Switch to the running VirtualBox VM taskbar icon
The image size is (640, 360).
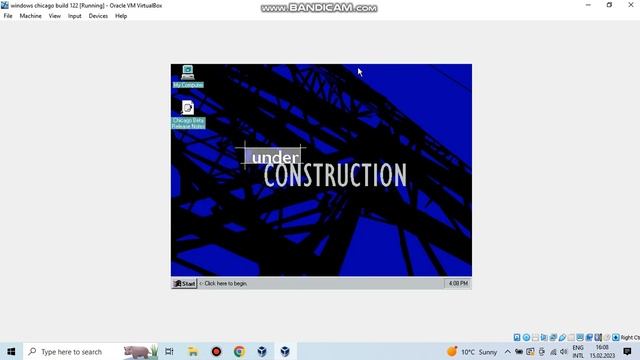click(x=285, y=351)
